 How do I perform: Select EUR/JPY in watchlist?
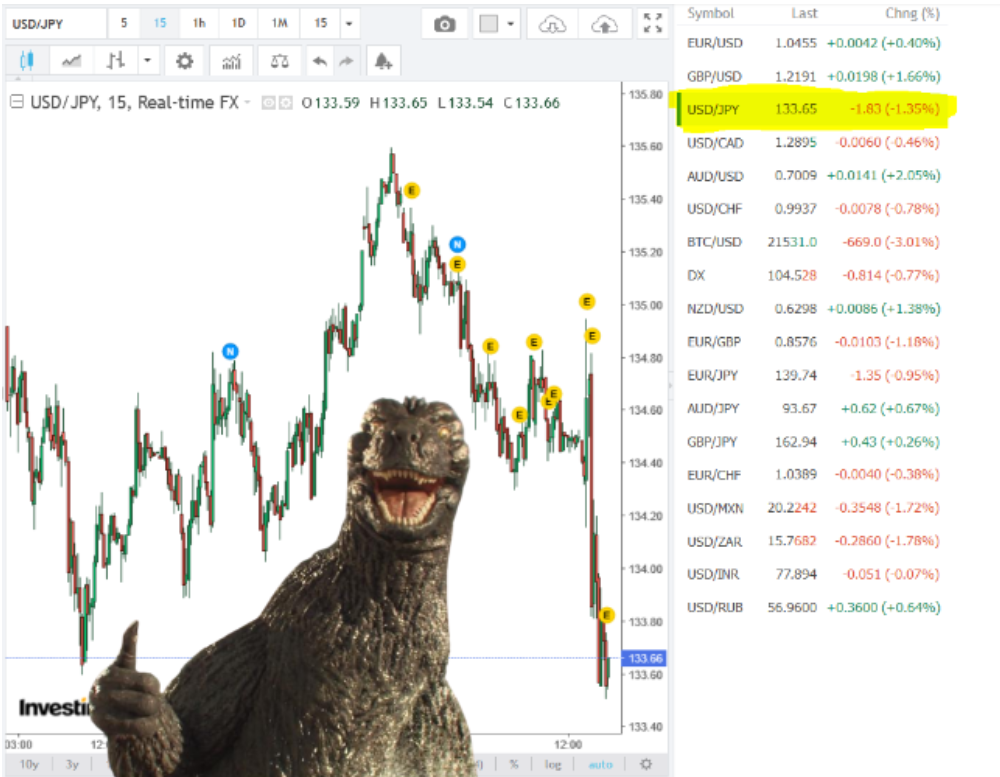[x=813, y=375]
